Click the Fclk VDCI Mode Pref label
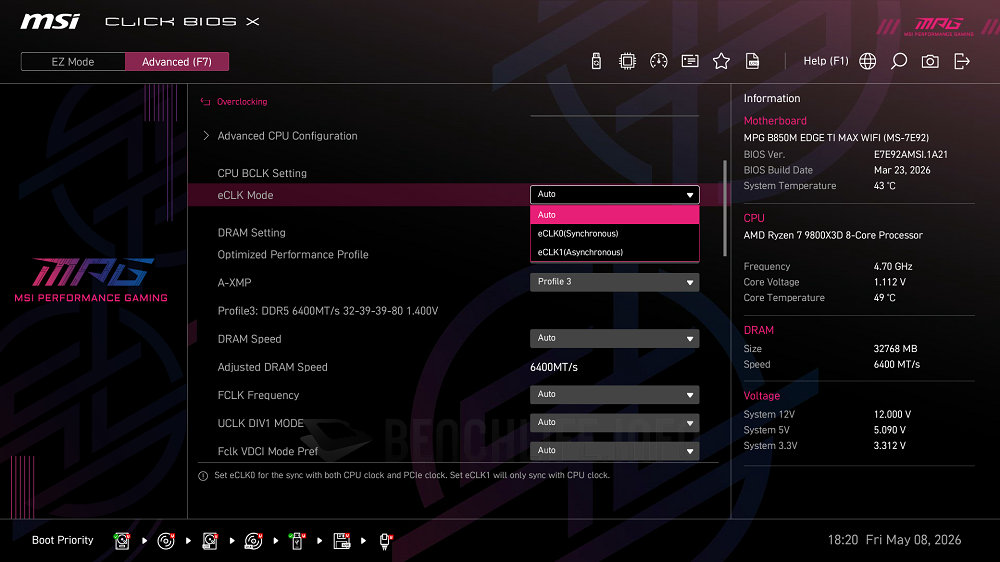The image size is (1000, 562). [267, 451]
